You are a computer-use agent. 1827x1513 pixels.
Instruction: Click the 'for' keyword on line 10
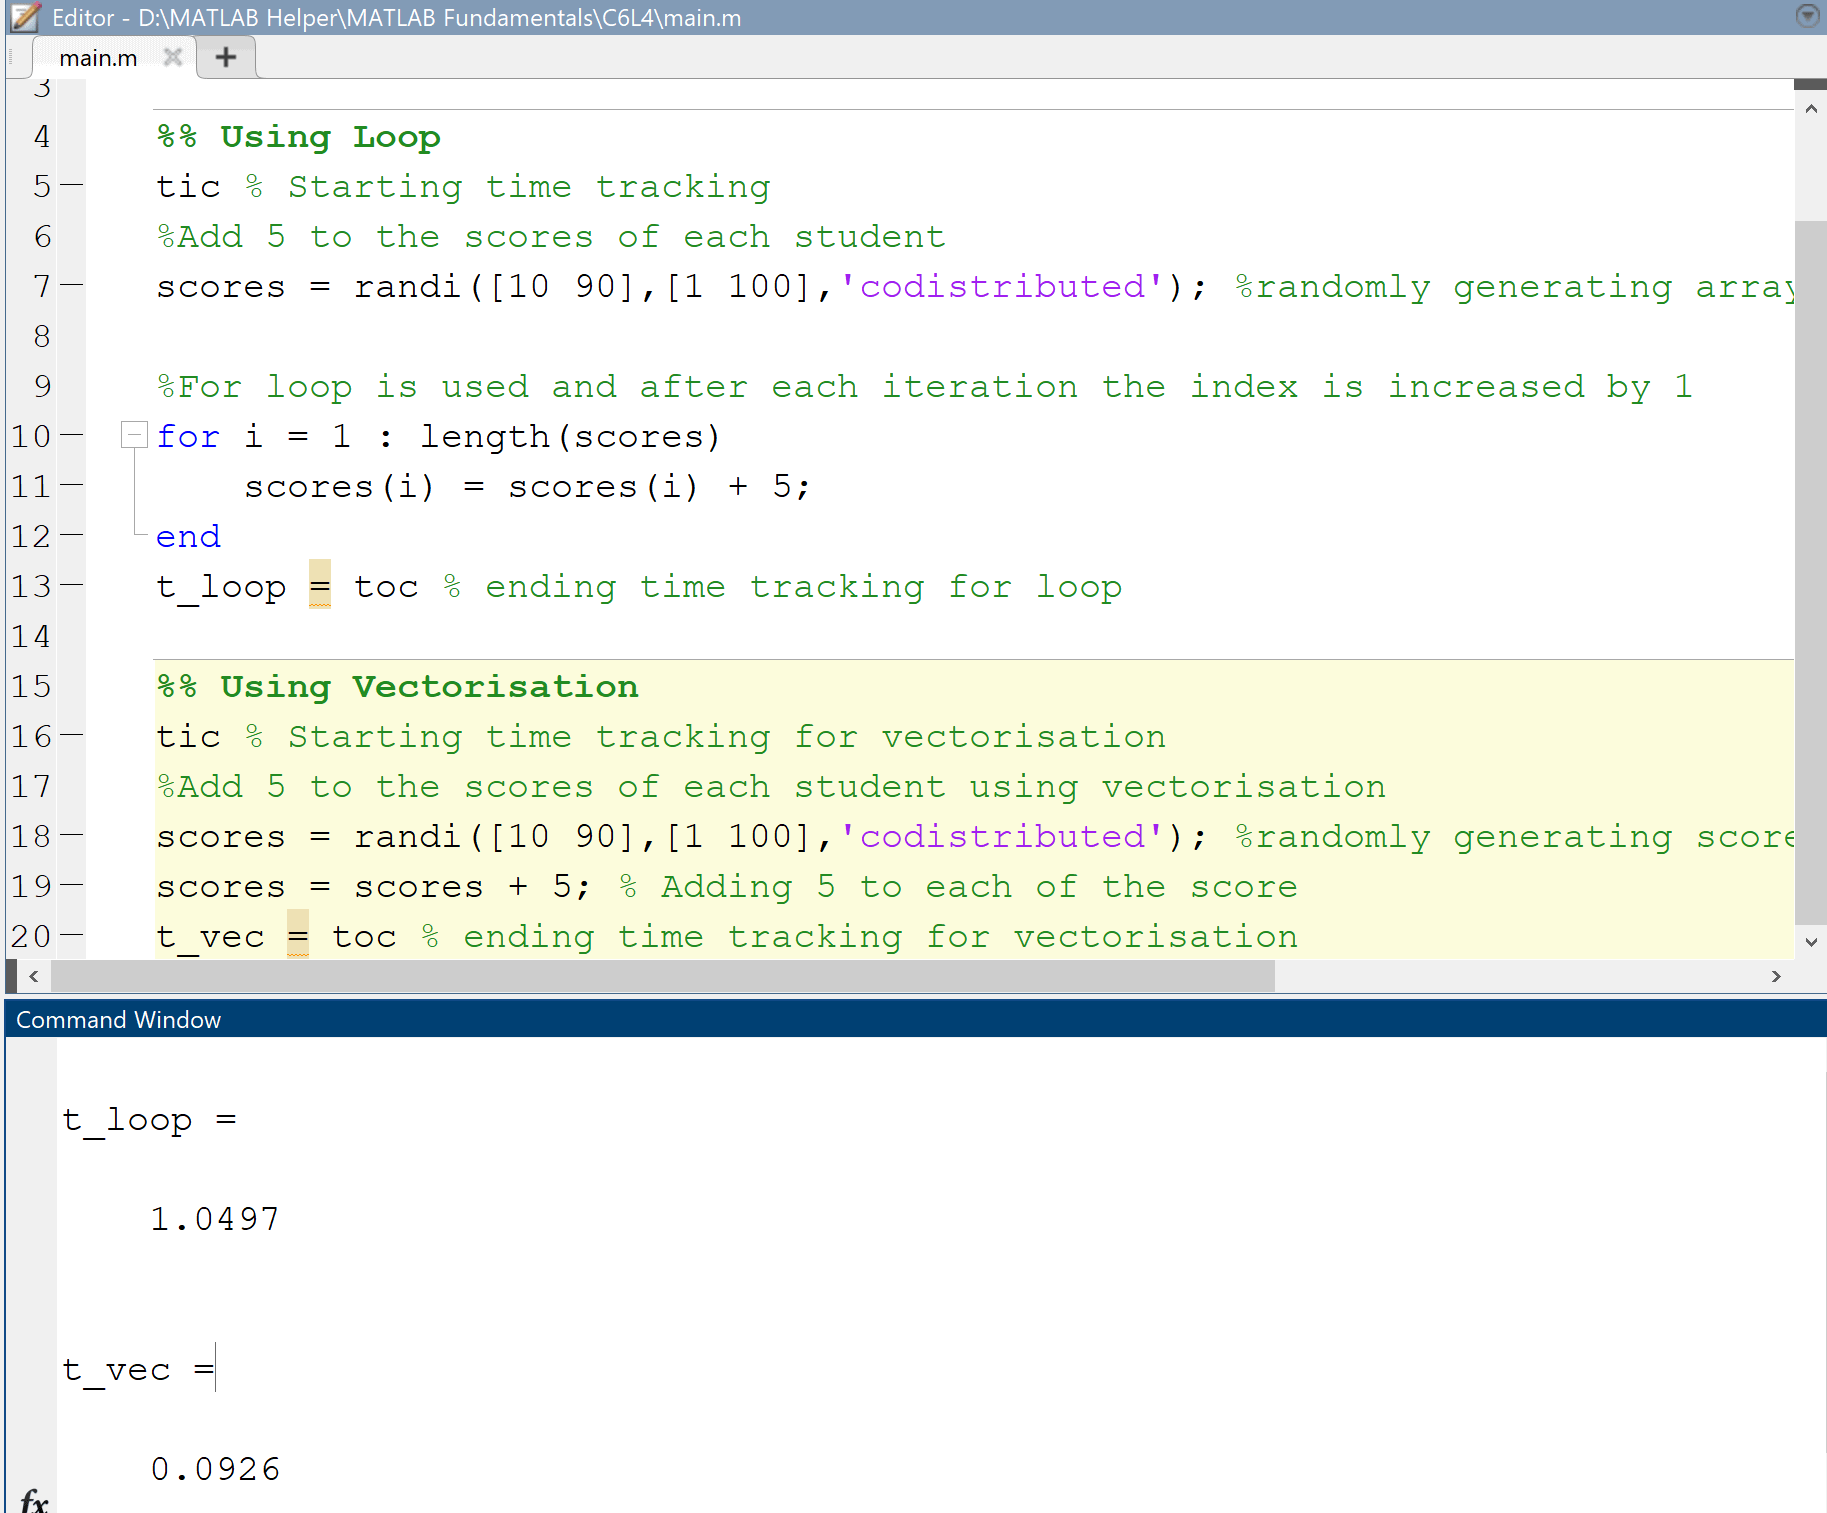(x=188, y=436)
